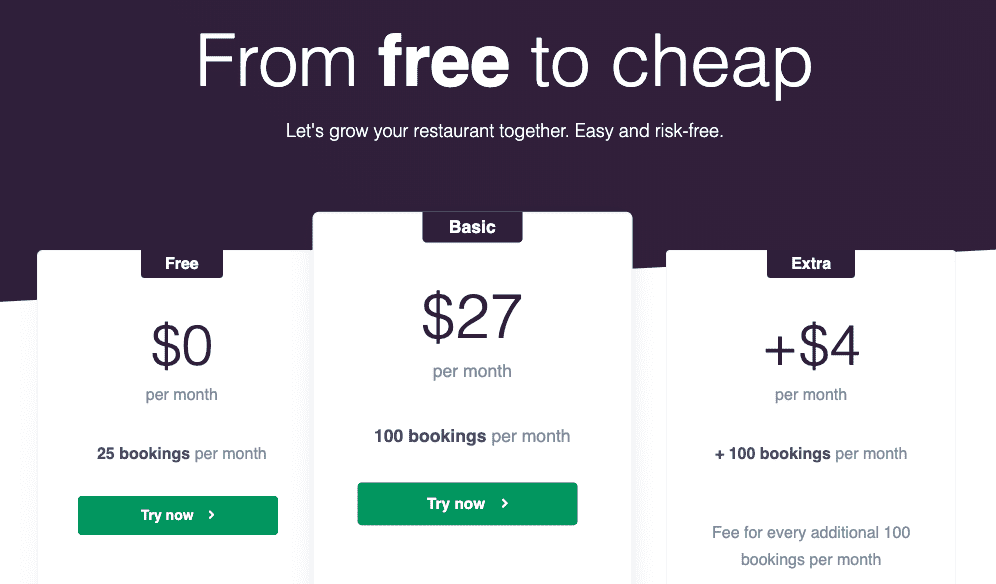This screenshot has width=996, height=584.
Task: Click '100 bookings per month' in Basic card
Action: pyautogui.click(x=472, y=436)
